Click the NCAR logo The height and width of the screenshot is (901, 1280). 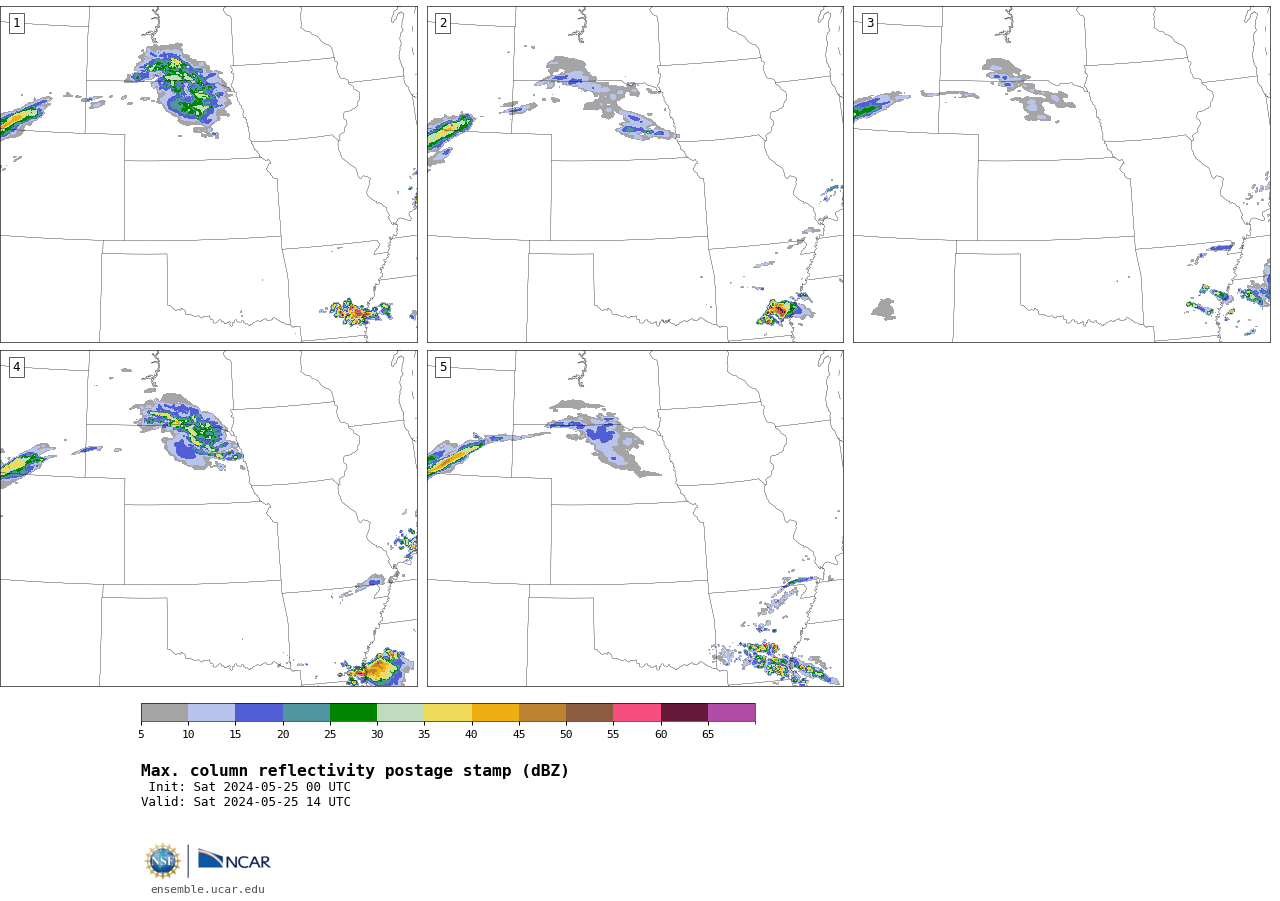tap(234, 860)
